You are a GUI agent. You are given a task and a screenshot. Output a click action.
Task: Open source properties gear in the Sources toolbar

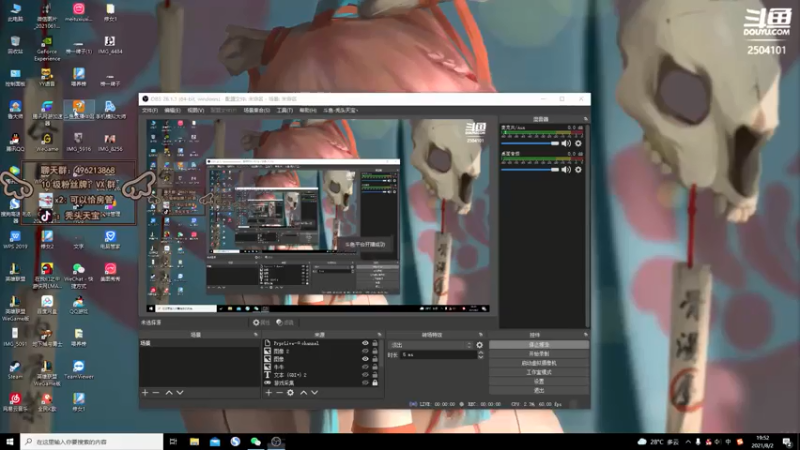[290, 393]
